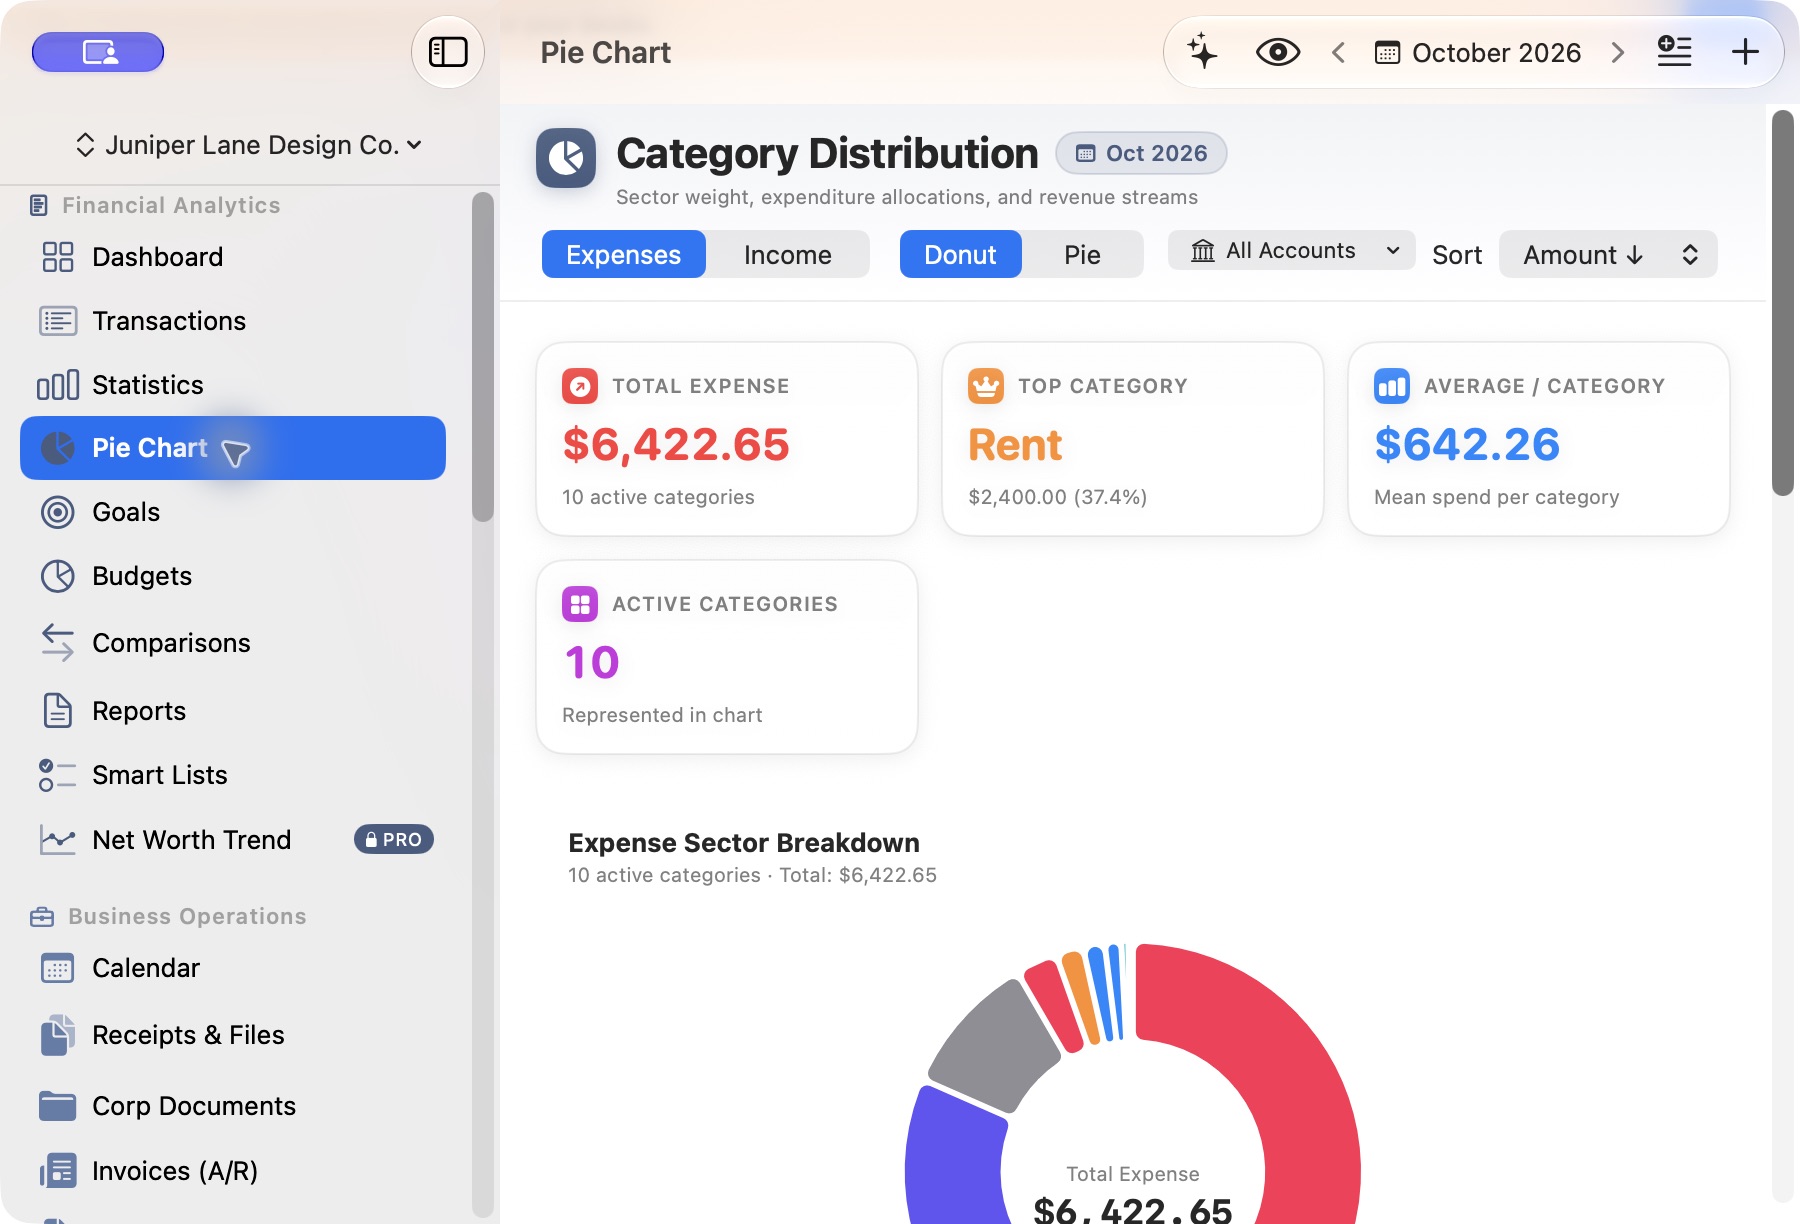Click the Net Worth Trend chart icon
1800x1224 pixels.
pyautogui.click(x=57, y=840)
